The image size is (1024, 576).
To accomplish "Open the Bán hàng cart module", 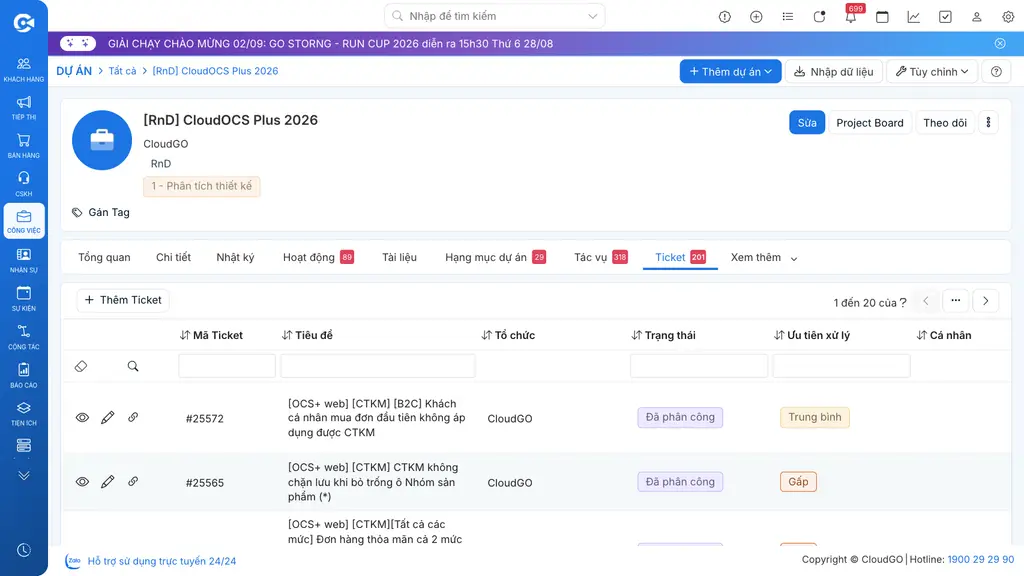I will click(x=24, y=146).
